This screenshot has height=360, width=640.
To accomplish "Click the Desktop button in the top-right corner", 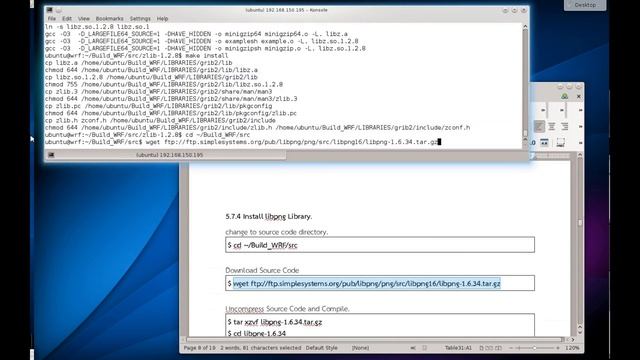I will pyautogui.click(x=585, y=5).
